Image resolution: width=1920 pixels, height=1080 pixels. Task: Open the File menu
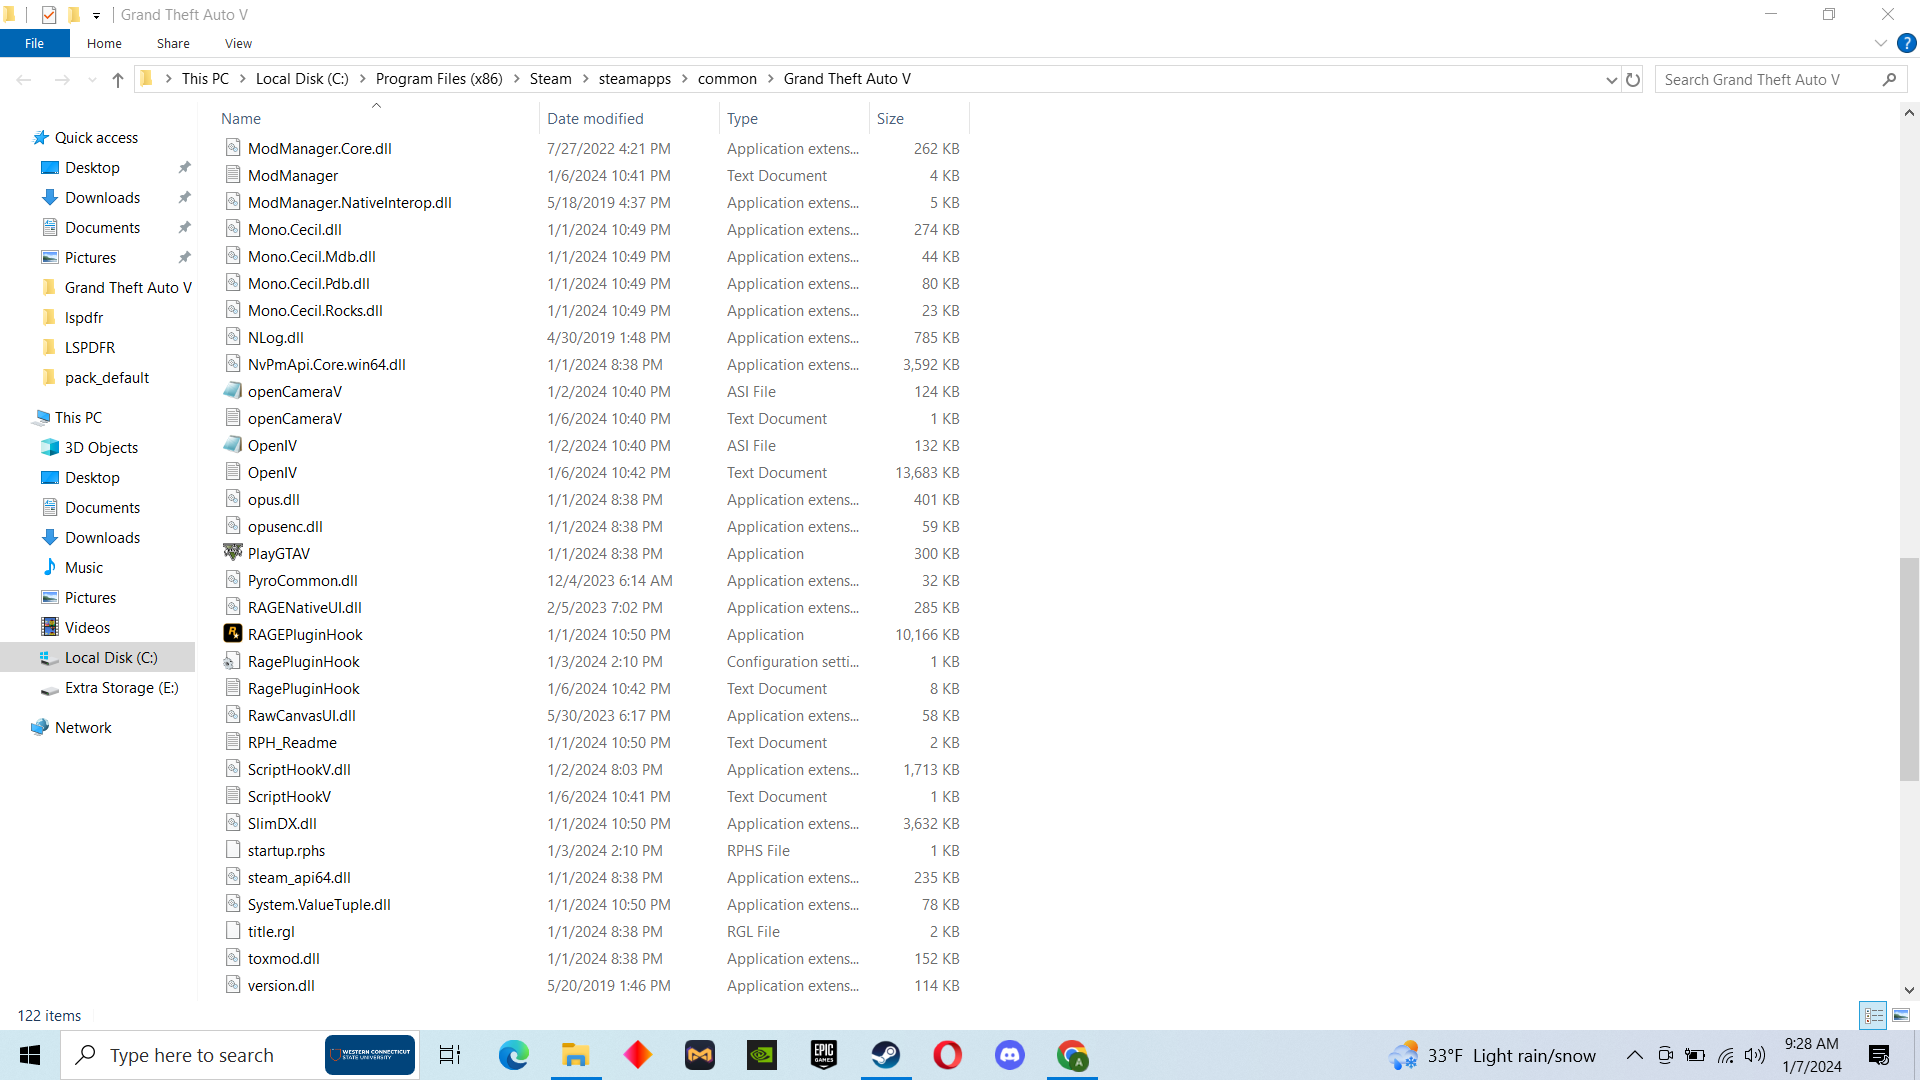click(34, 43)
